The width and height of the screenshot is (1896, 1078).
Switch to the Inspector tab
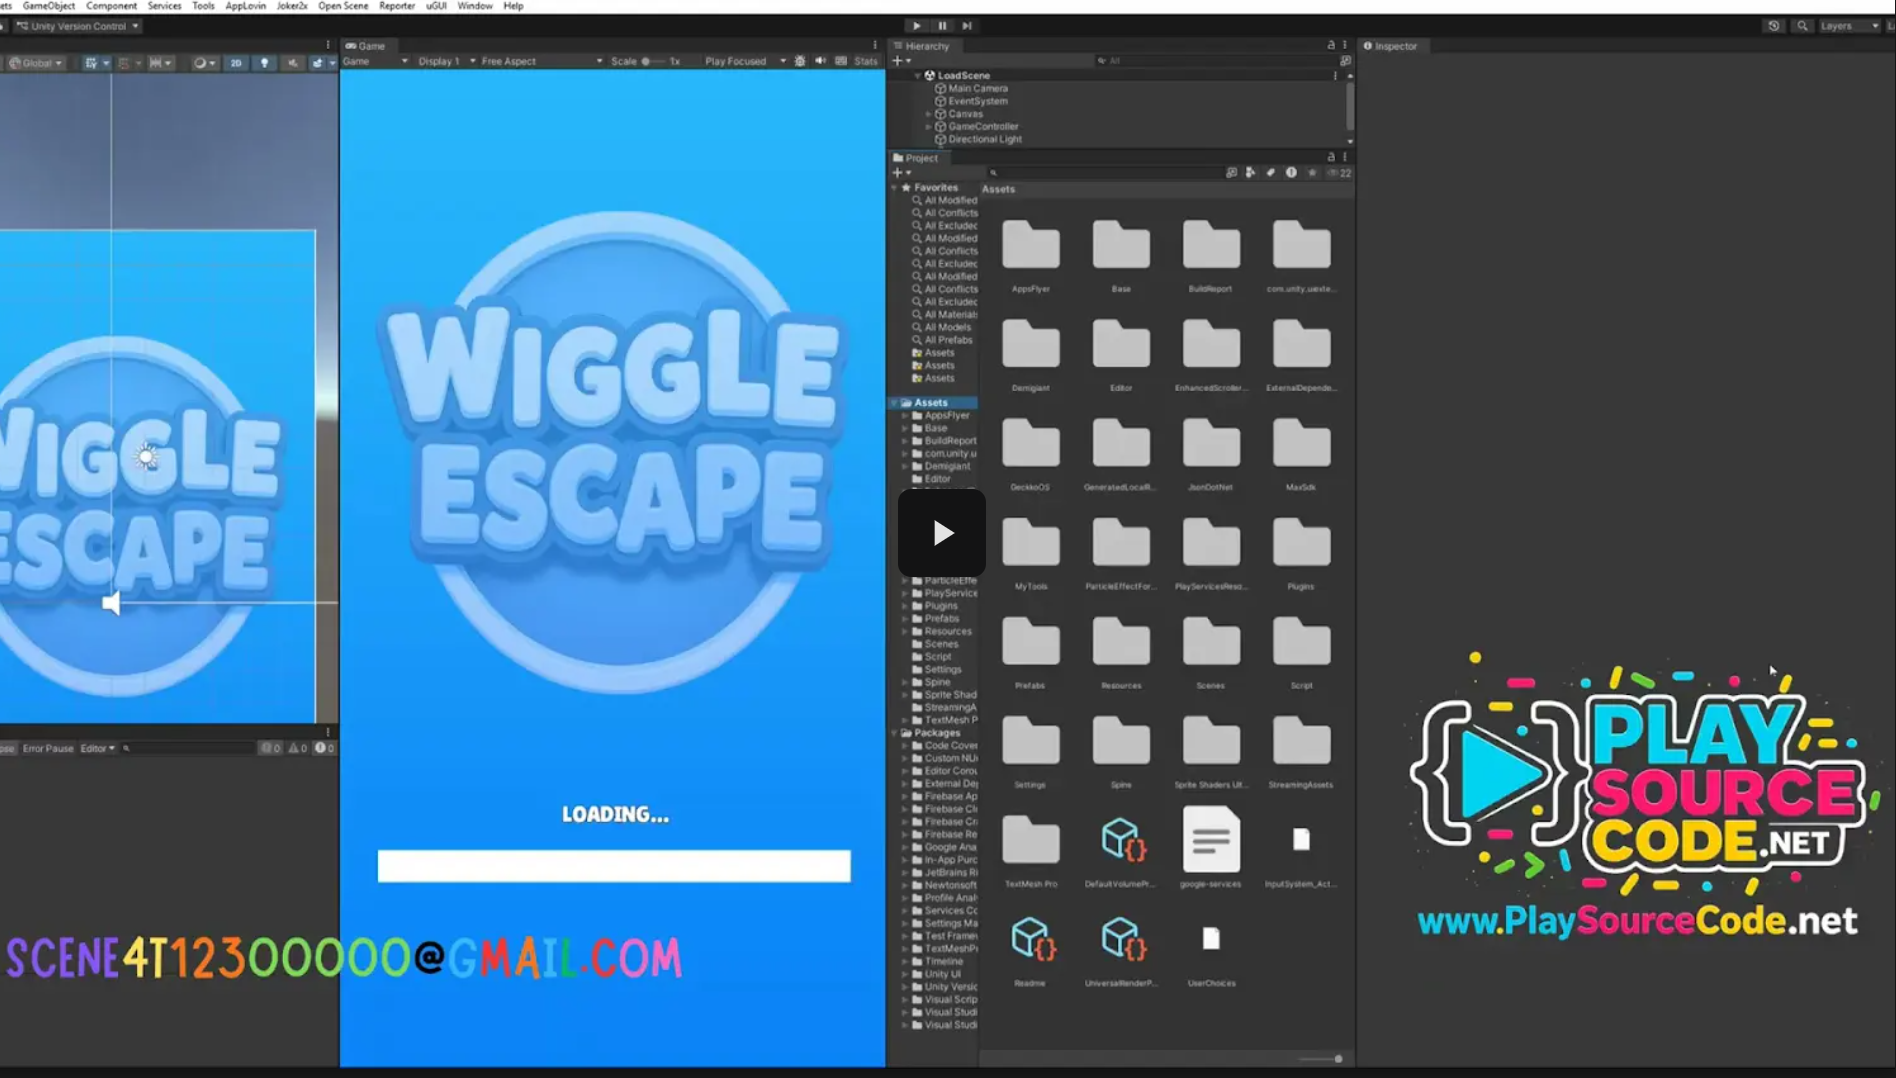[x=1390, y=46]
